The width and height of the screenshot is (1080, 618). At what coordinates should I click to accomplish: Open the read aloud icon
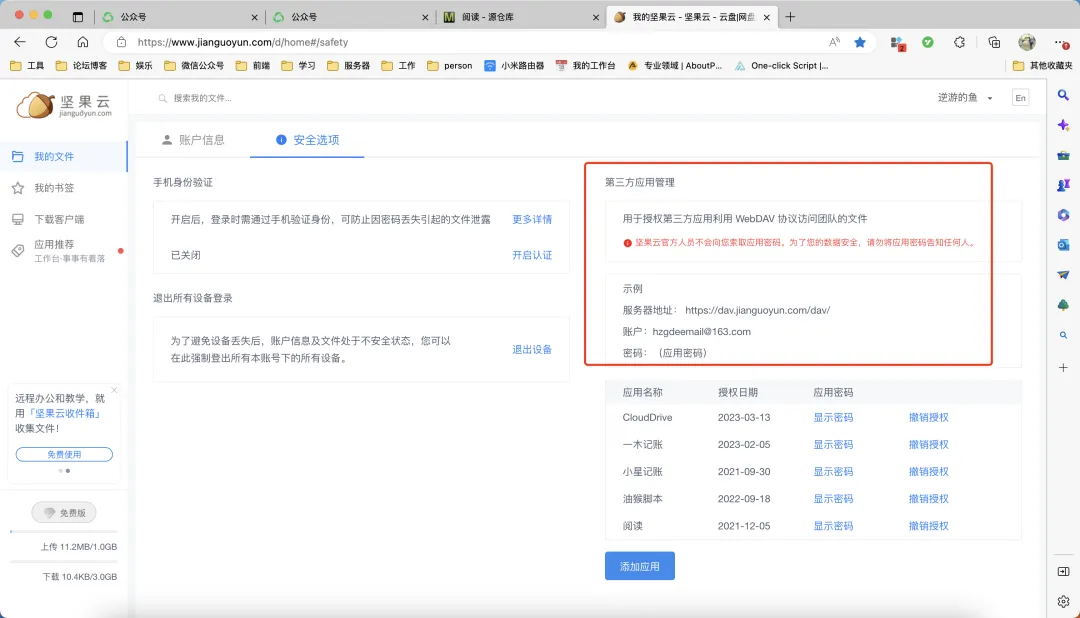834,42
